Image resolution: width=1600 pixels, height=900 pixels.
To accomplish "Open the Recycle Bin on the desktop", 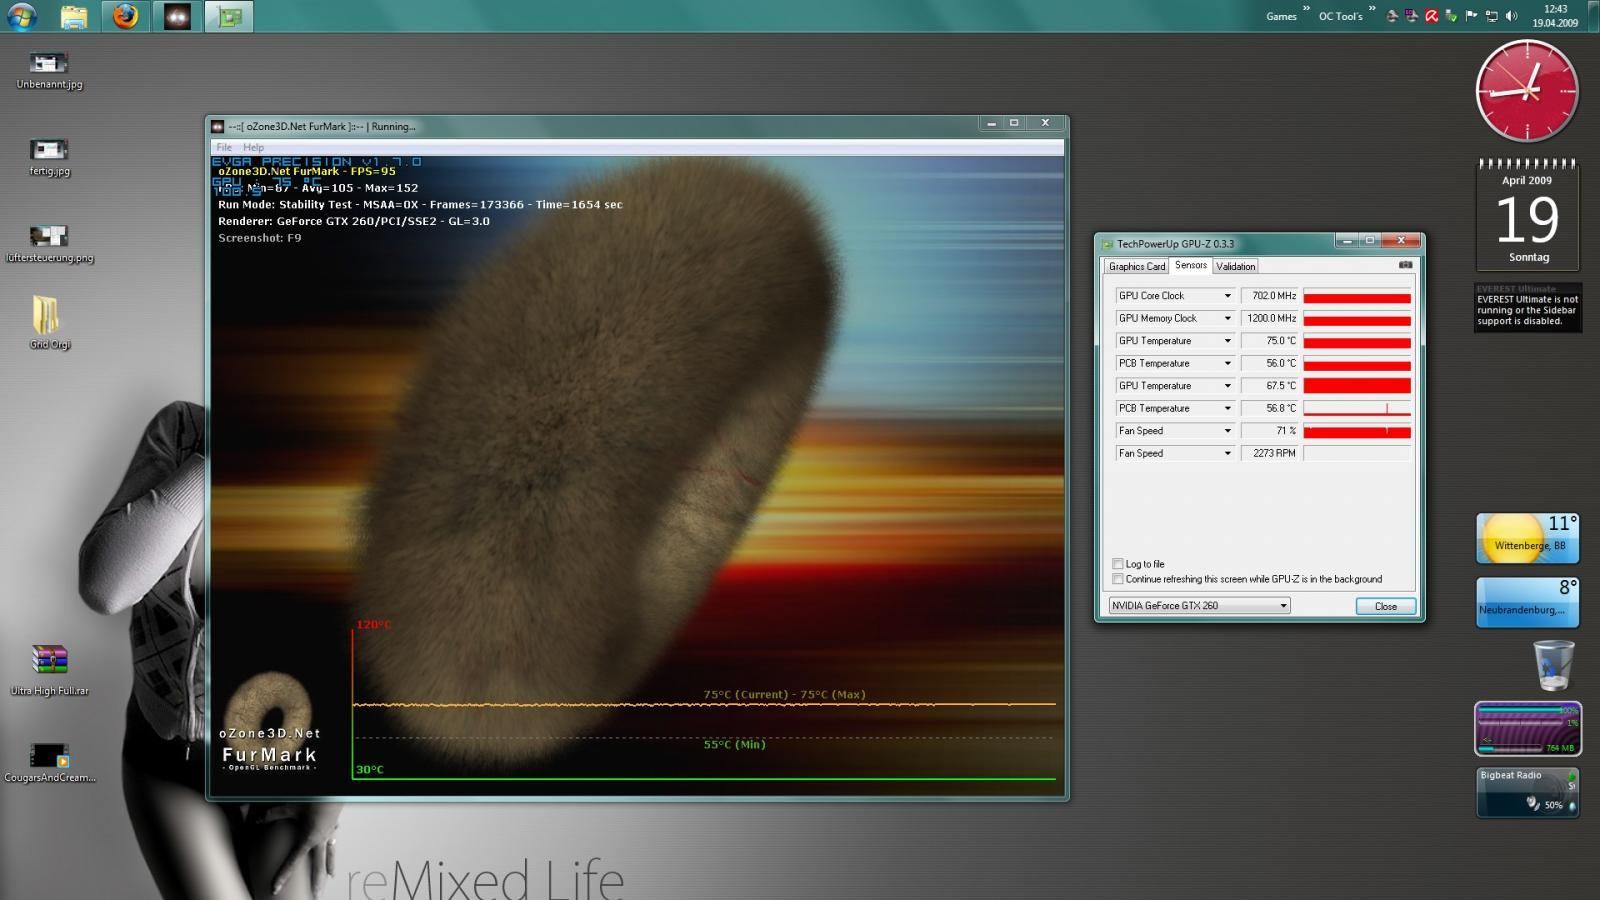I will 1553,665.
